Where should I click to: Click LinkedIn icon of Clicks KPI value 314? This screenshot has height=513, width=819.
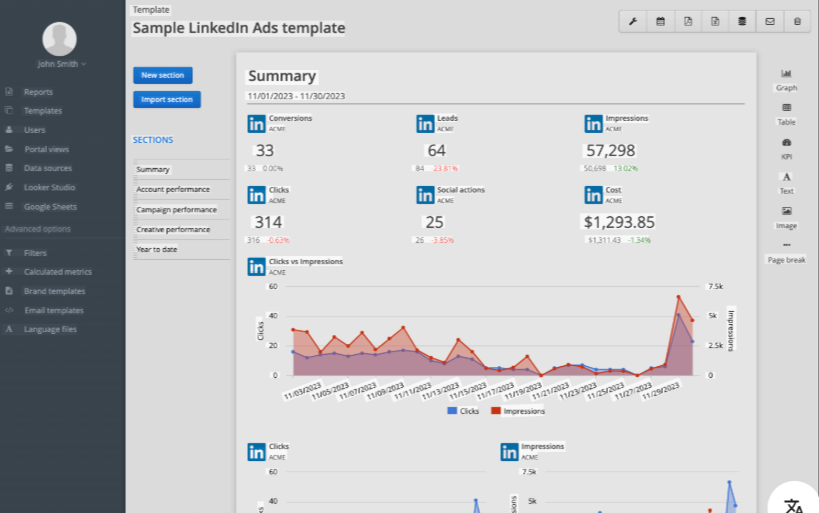click(256, 195)
